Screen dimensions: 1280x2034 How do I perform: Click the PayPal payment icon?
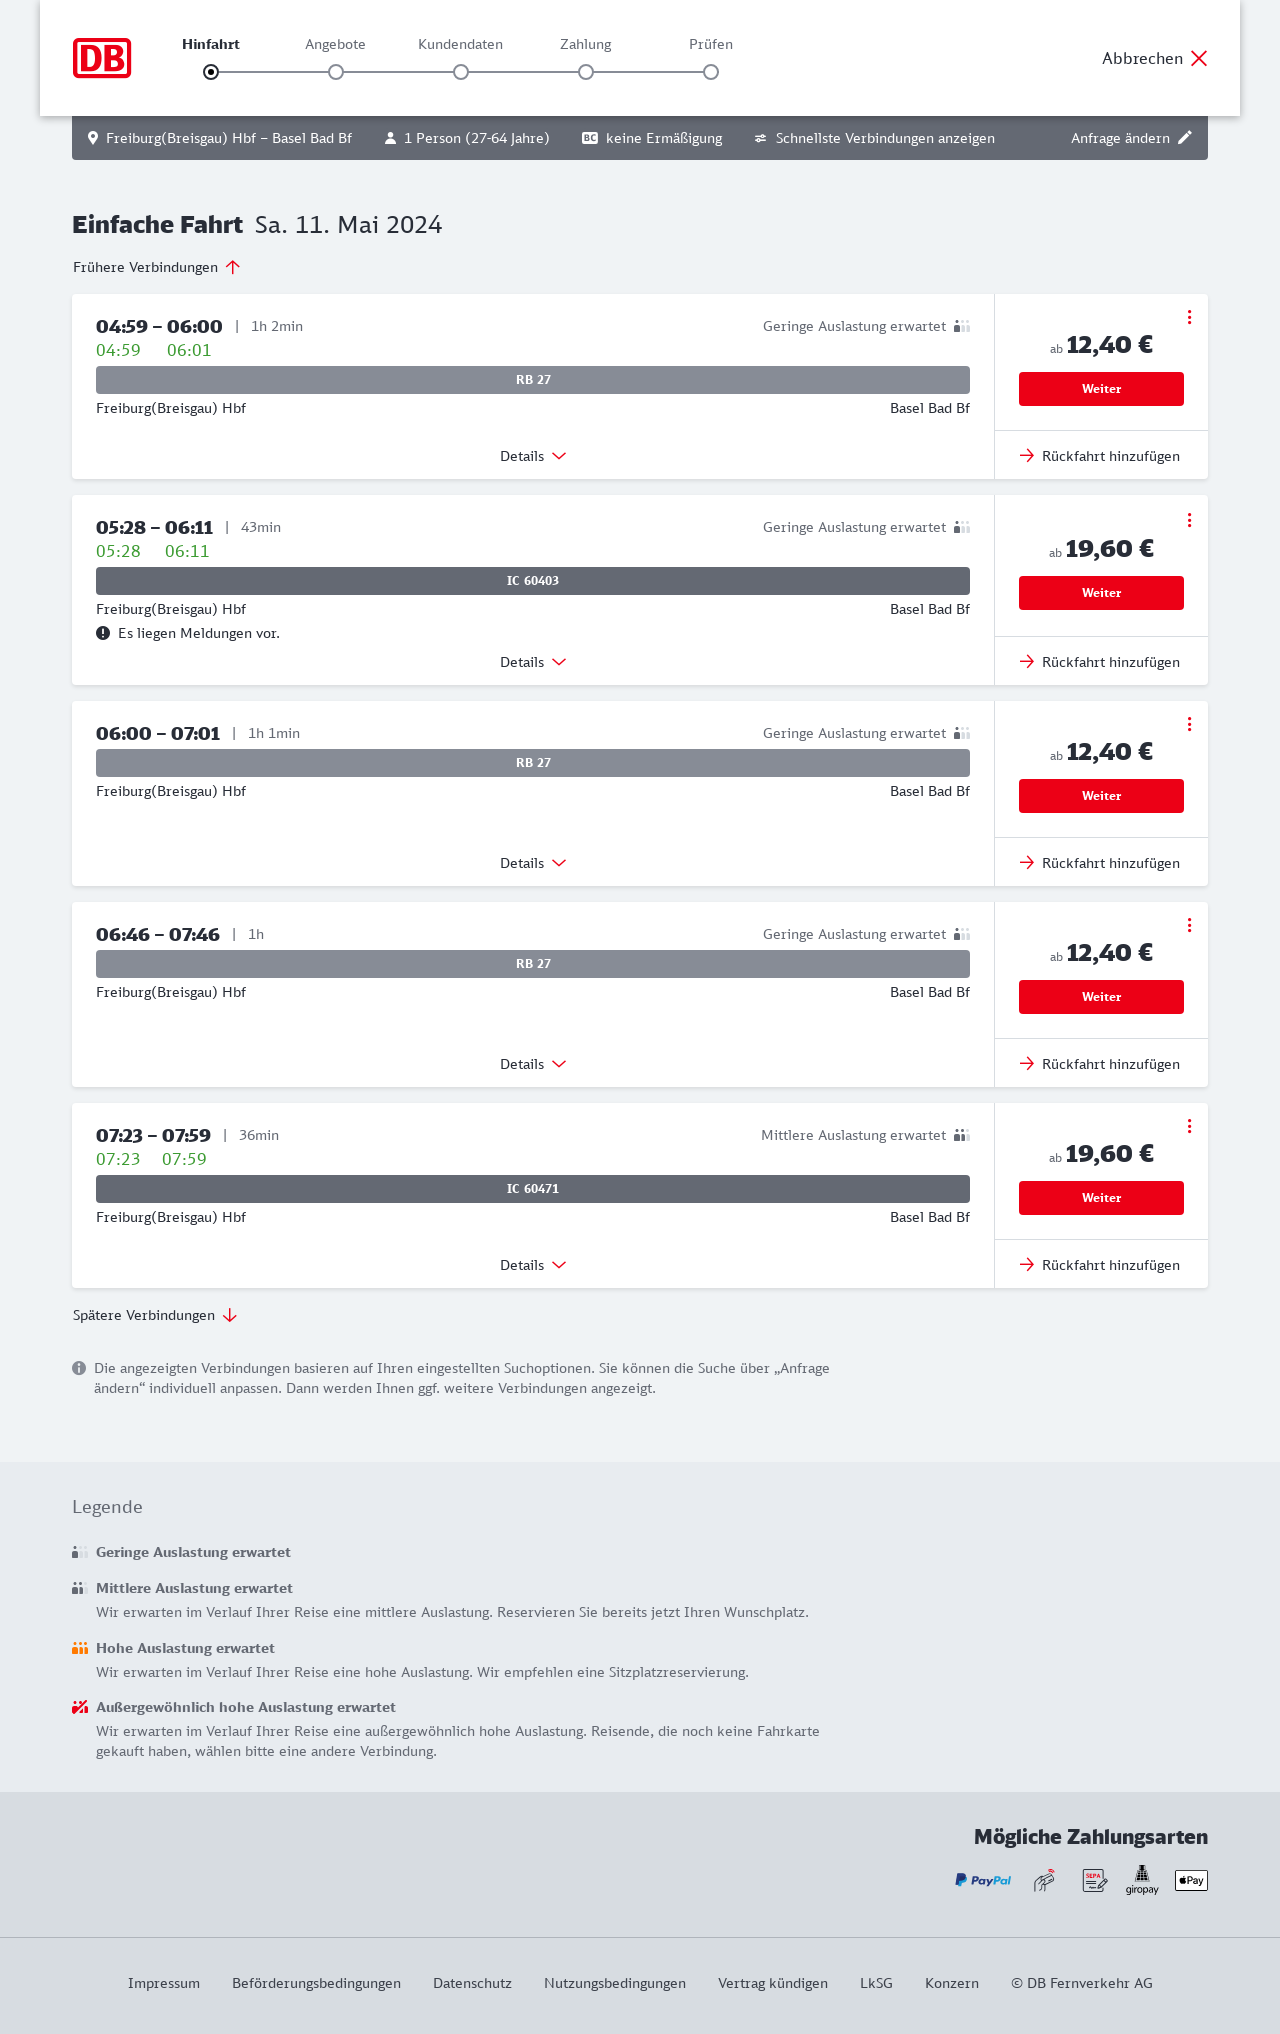tap(983, 1880)
